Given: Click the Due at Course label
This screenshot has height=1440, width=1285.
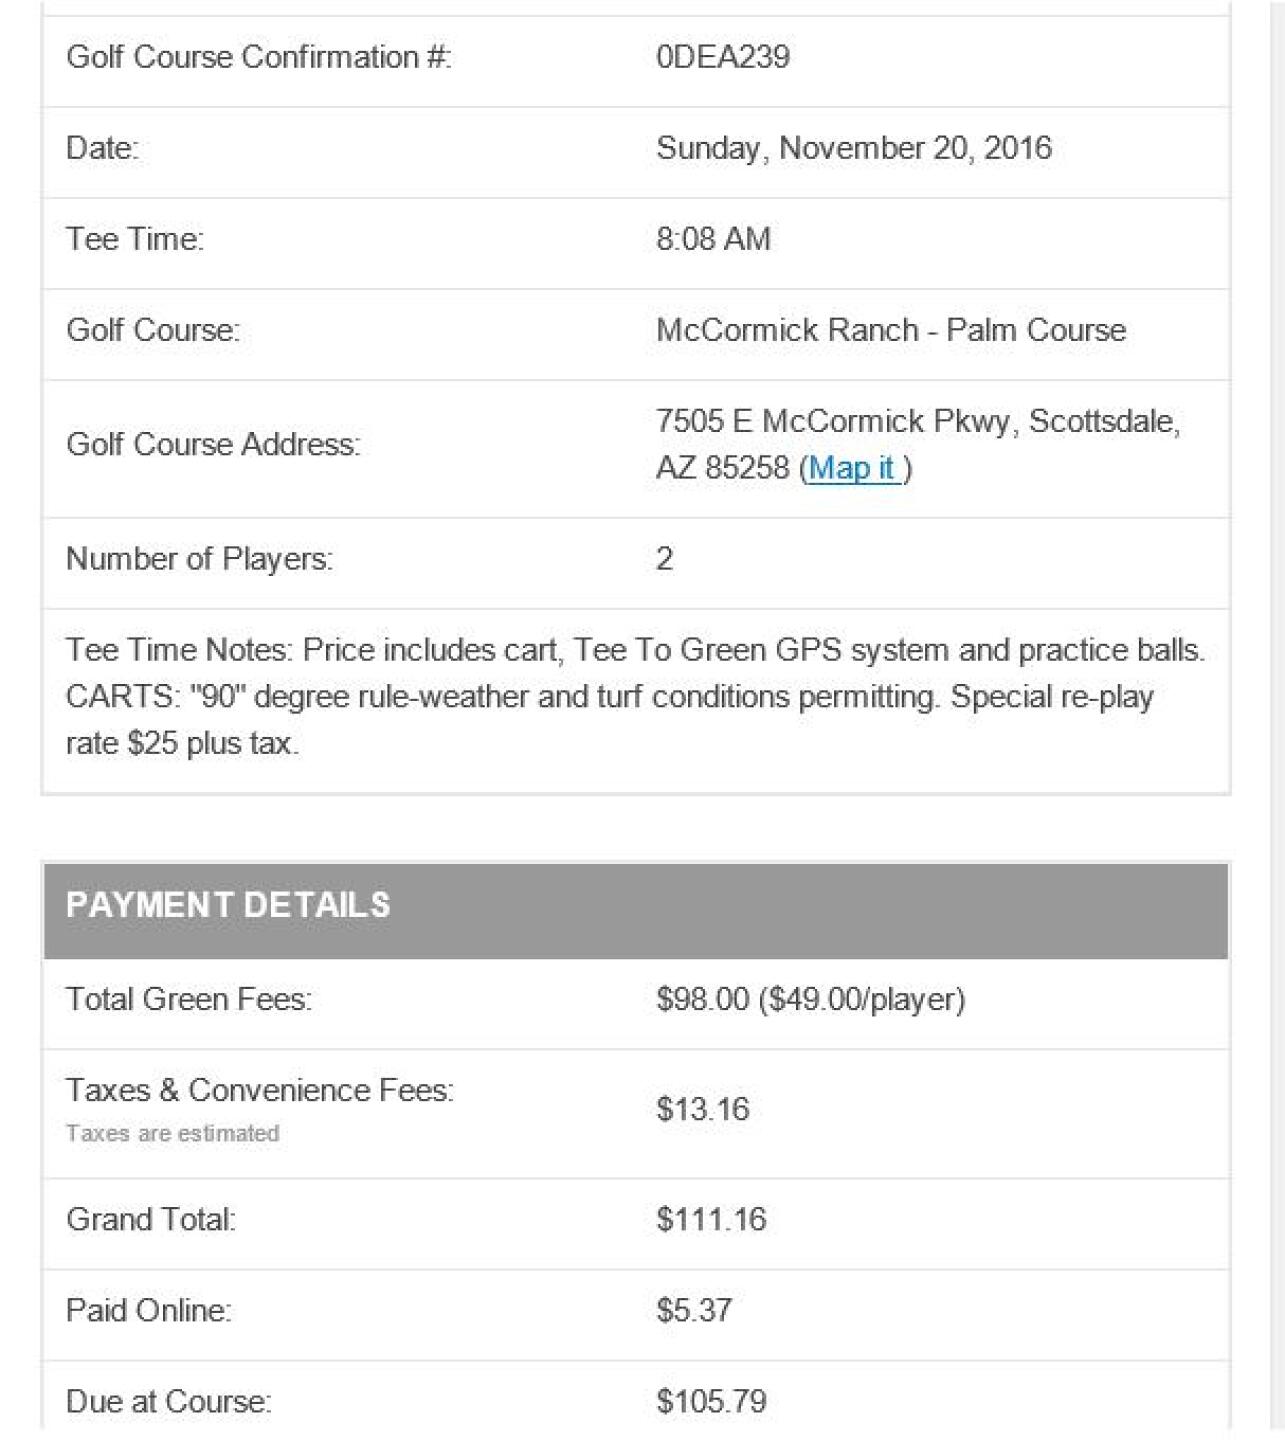Looking at the screenshot, I should [x=168, y=1401].
